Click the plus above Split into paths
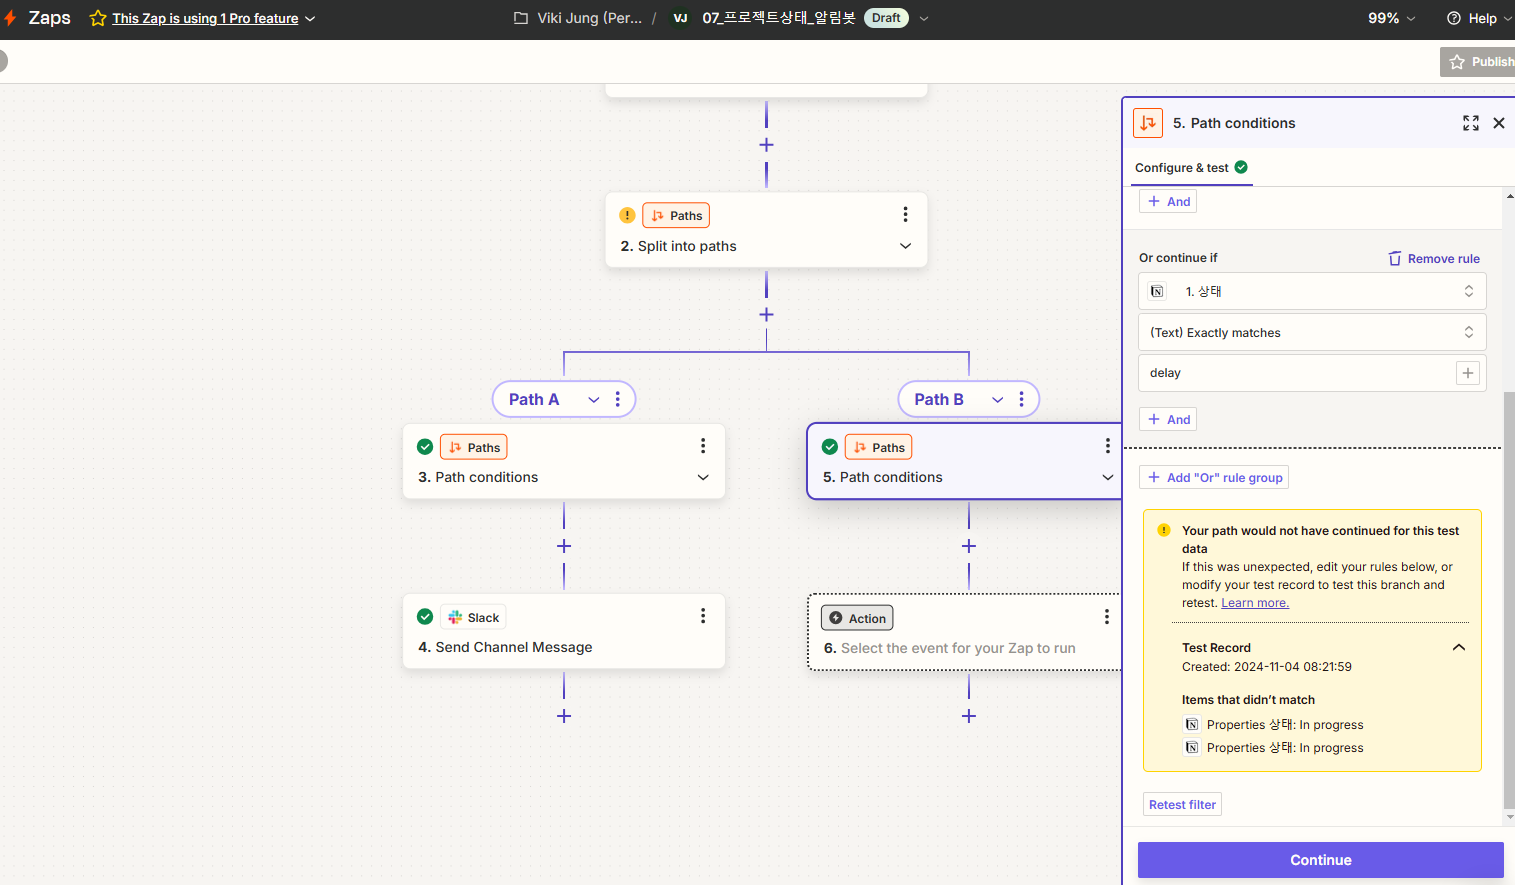Image resolution: width=1515 pixels, height=885 pixels. pyautogui.click(x=766, y=145)
